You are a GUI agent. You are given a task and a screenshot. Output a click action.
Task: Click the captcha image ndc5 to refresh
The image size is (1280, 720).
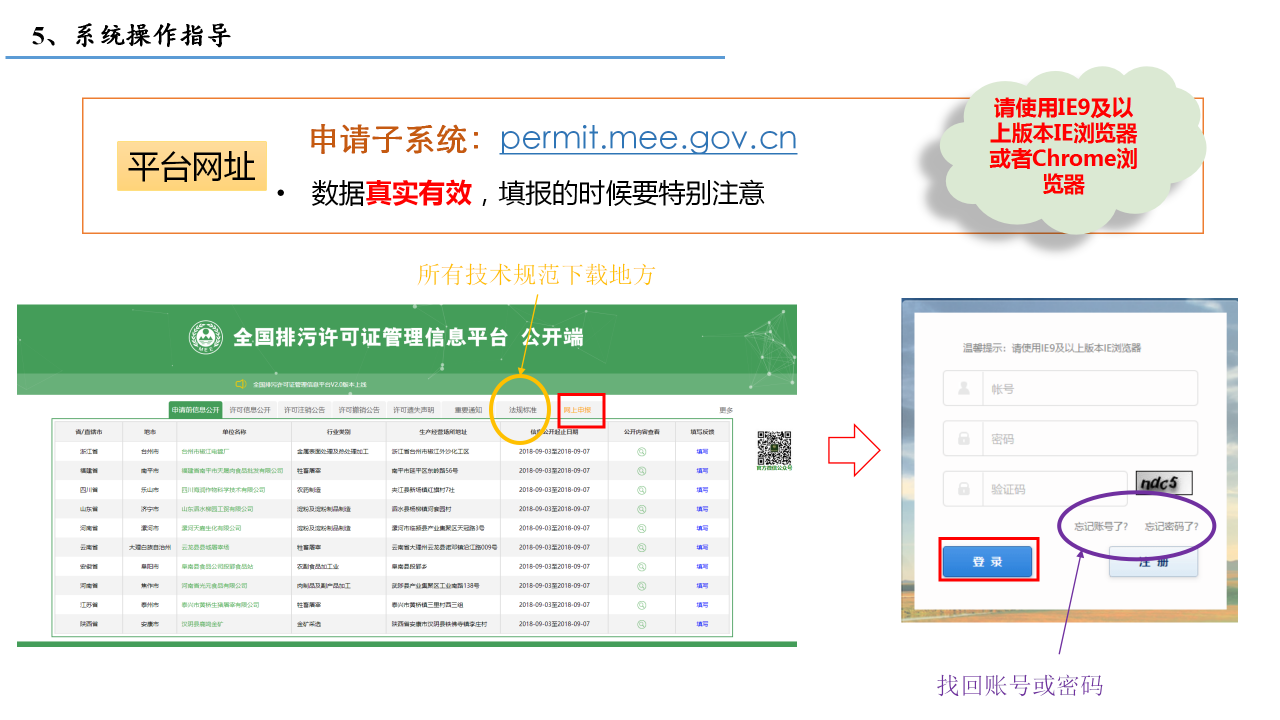(x=1164, y=484)
